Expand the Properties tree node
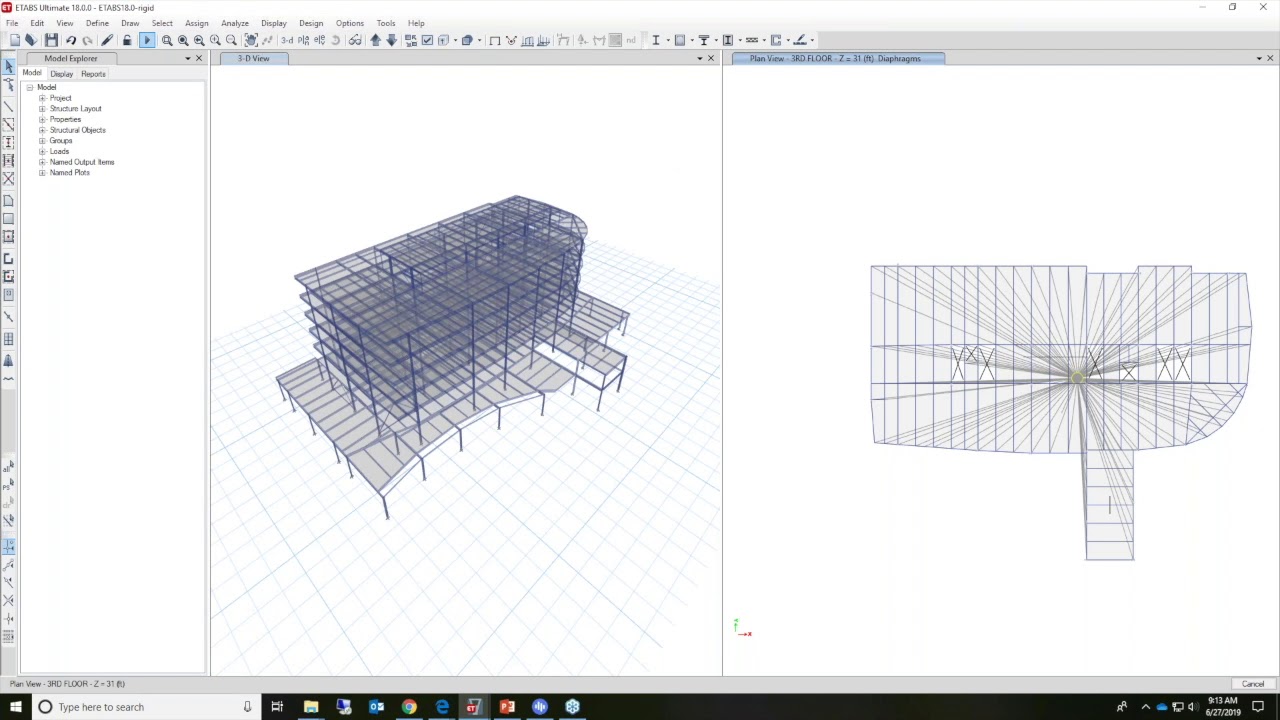This screenshot has width=1280, height=720. [42, 120]
